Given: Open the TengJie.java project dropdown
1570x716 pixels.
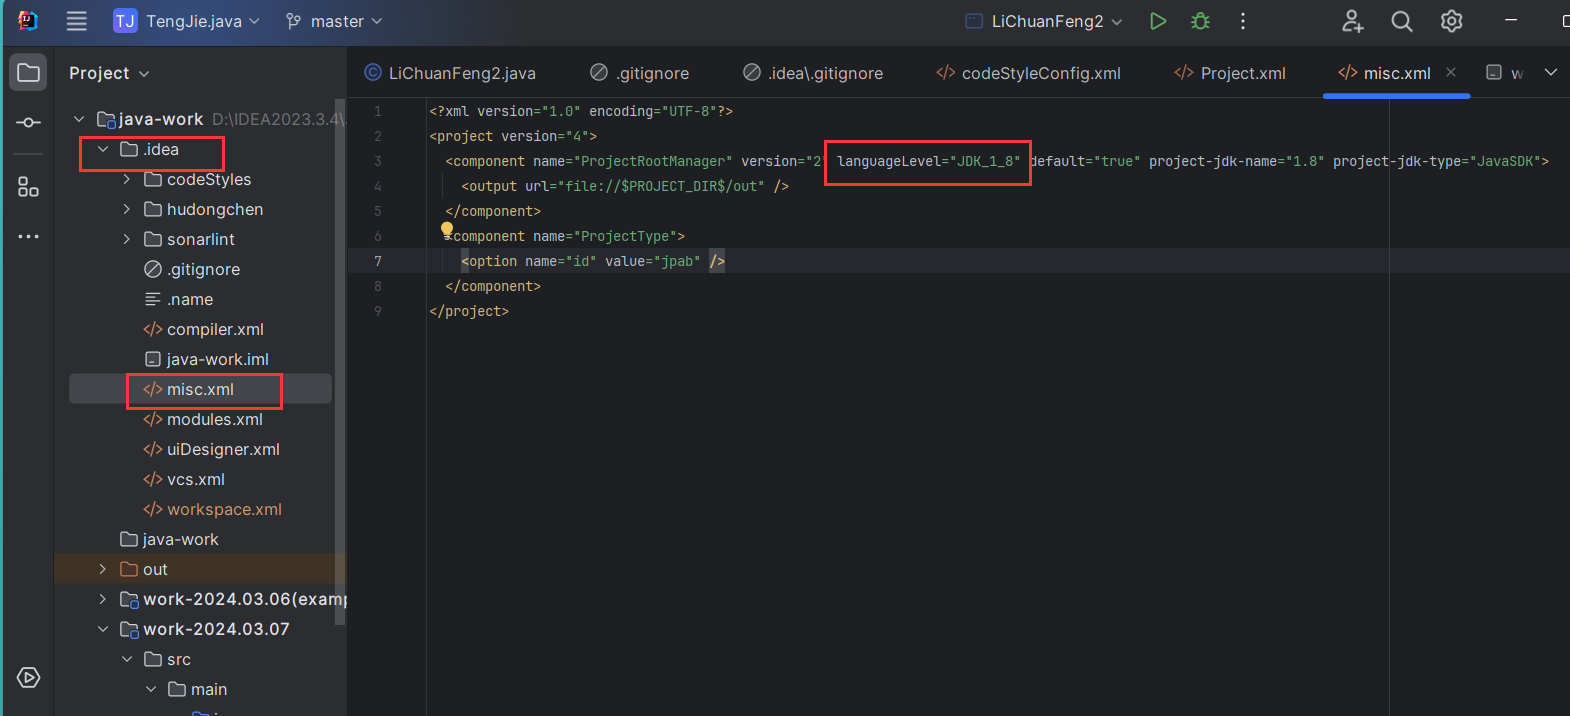Looking at the screenshot, I should pos(186,21).
